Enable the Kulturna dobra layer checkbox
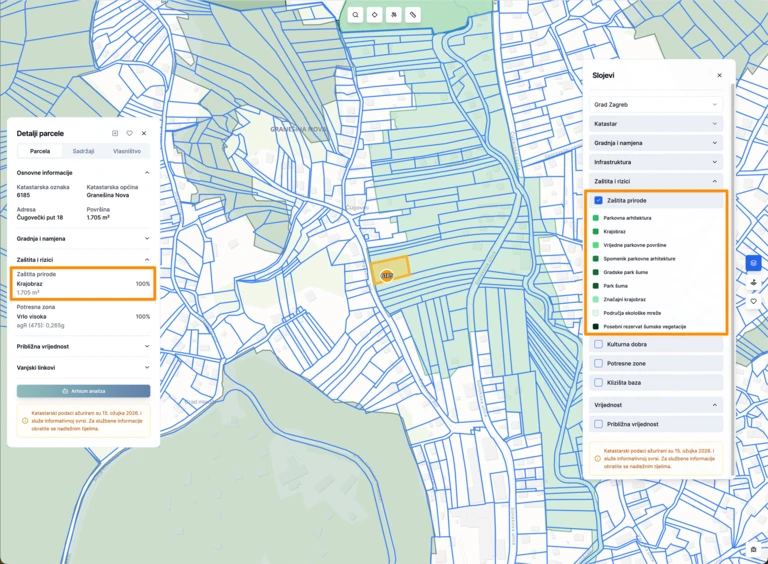Viewport: 768px width, 564px height. click(x=598, y=345)
